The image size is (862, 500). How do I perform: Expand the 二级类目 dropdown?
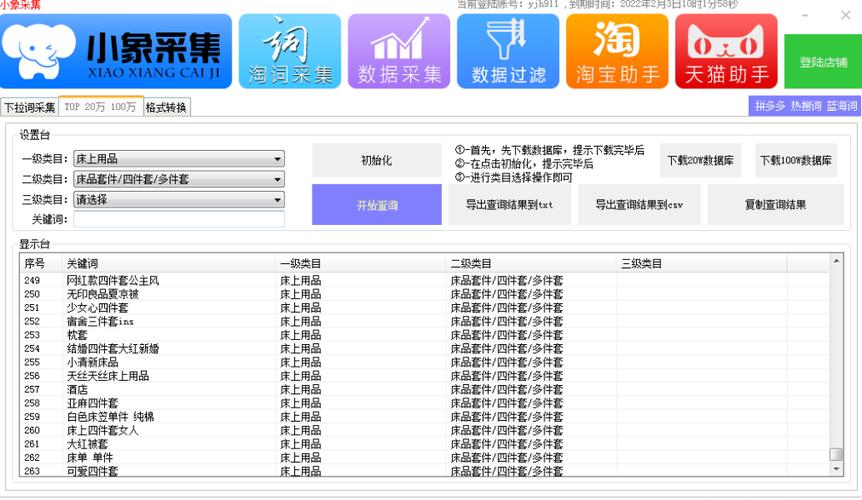(179, 179)
